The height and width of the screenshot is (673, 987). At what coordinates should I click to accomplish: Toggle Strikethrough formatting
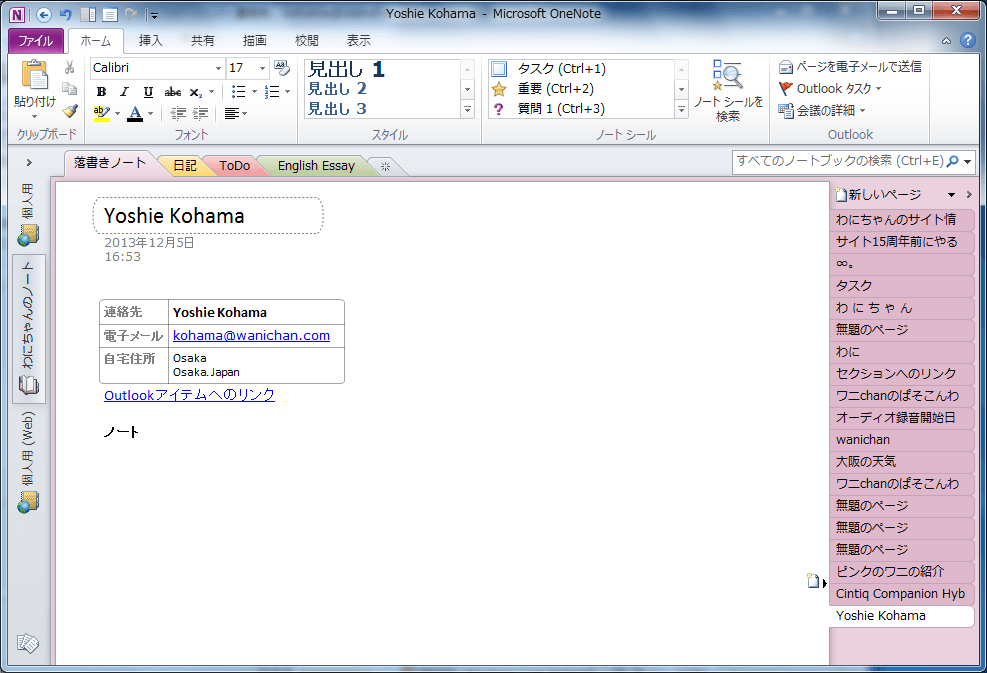pos(172,92)
